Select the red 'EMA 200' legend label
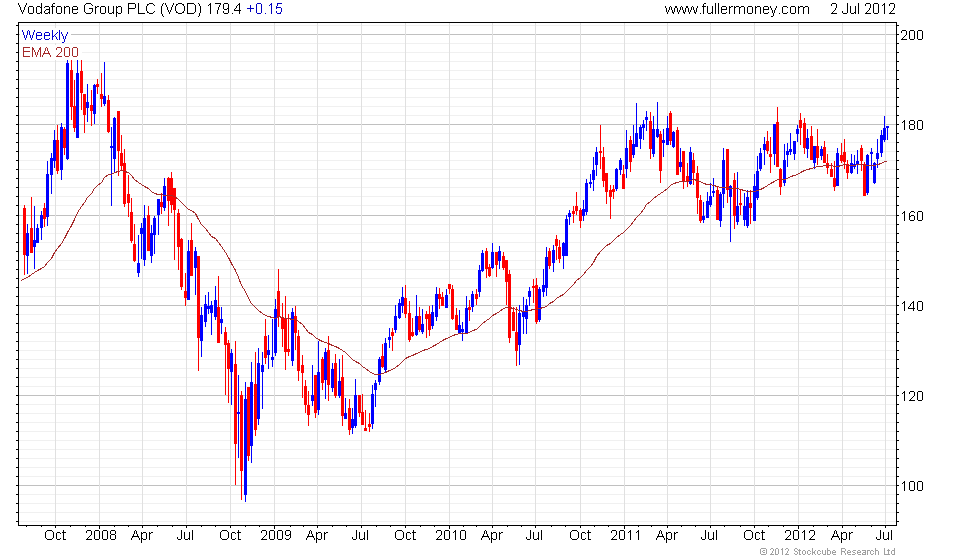Viewport: 980px width, 560px height. (51, 52)
